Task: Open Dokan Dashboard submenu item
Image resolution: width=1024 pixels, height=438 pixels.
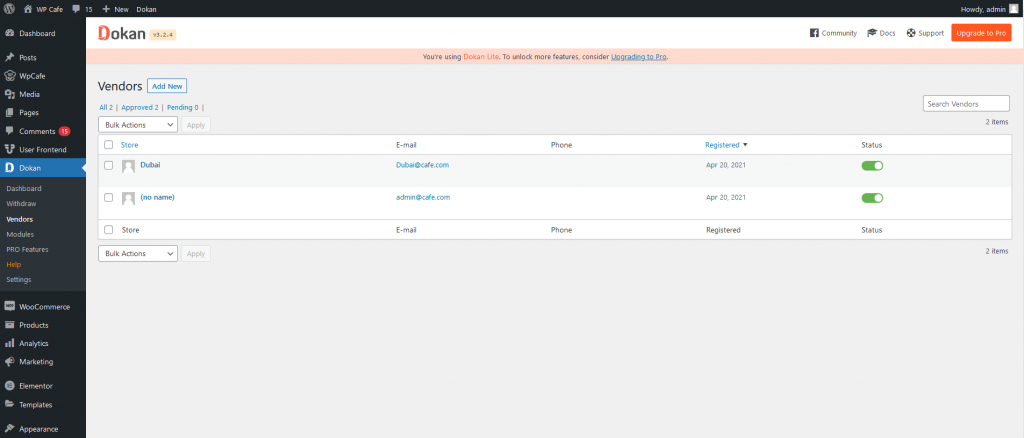Action: (24, 189)
